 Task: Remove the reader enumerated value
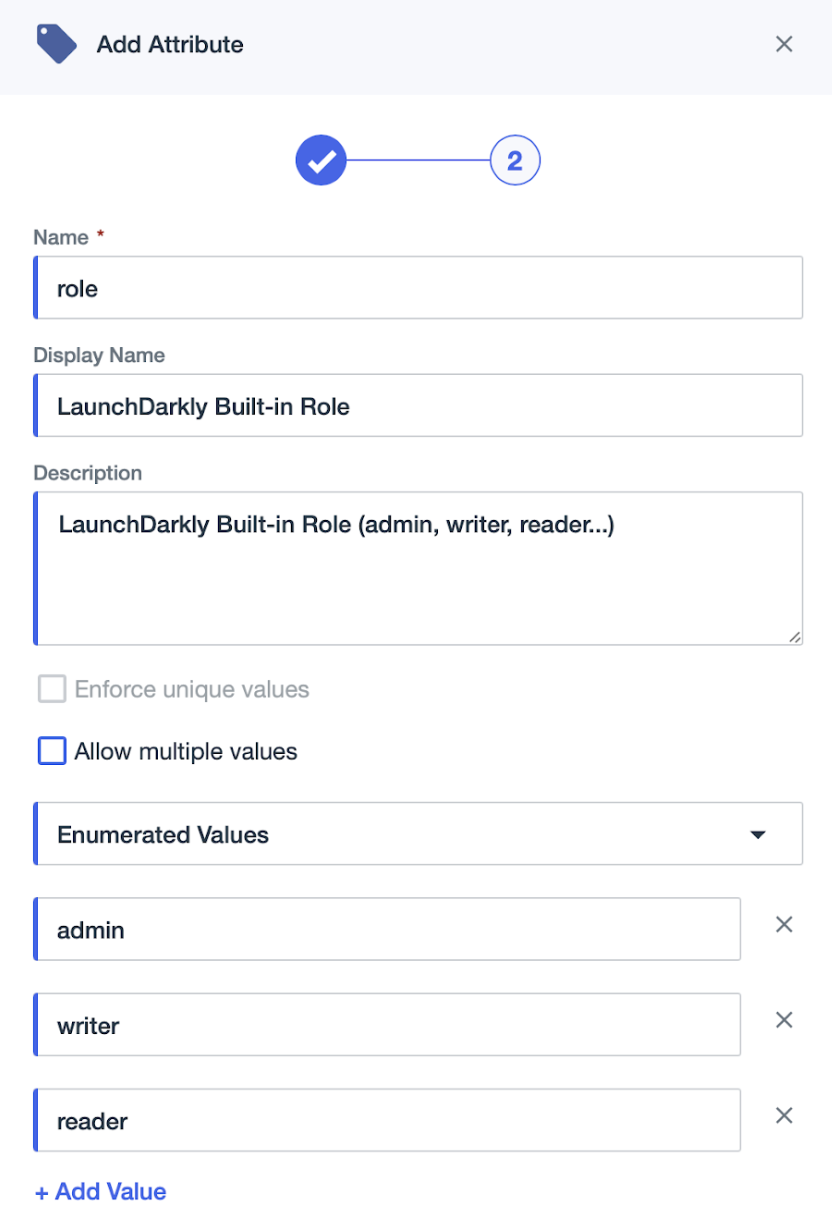784,1115
